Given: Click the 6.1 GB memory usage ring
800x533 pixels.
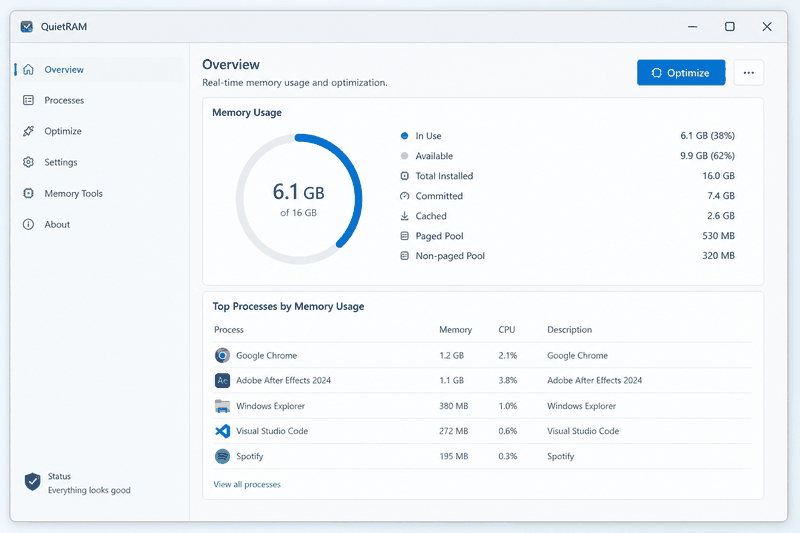Looking at the screenshot, I should point(299,199).
